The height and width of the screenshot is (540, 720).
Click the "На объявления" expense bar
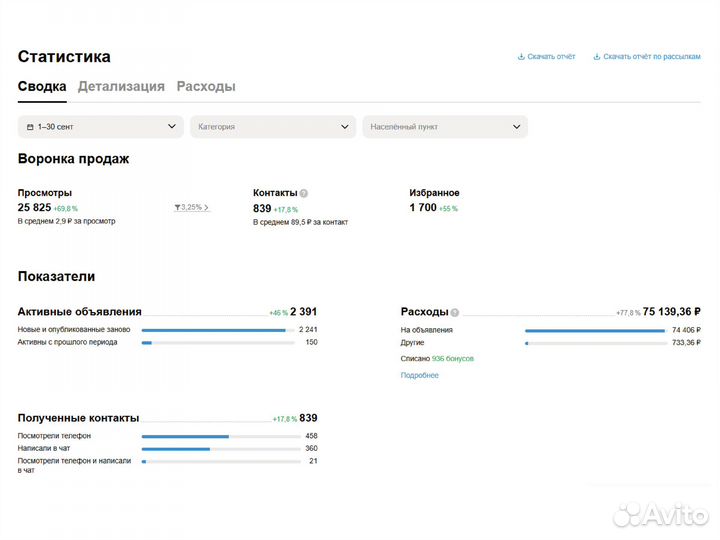(595, 330)
